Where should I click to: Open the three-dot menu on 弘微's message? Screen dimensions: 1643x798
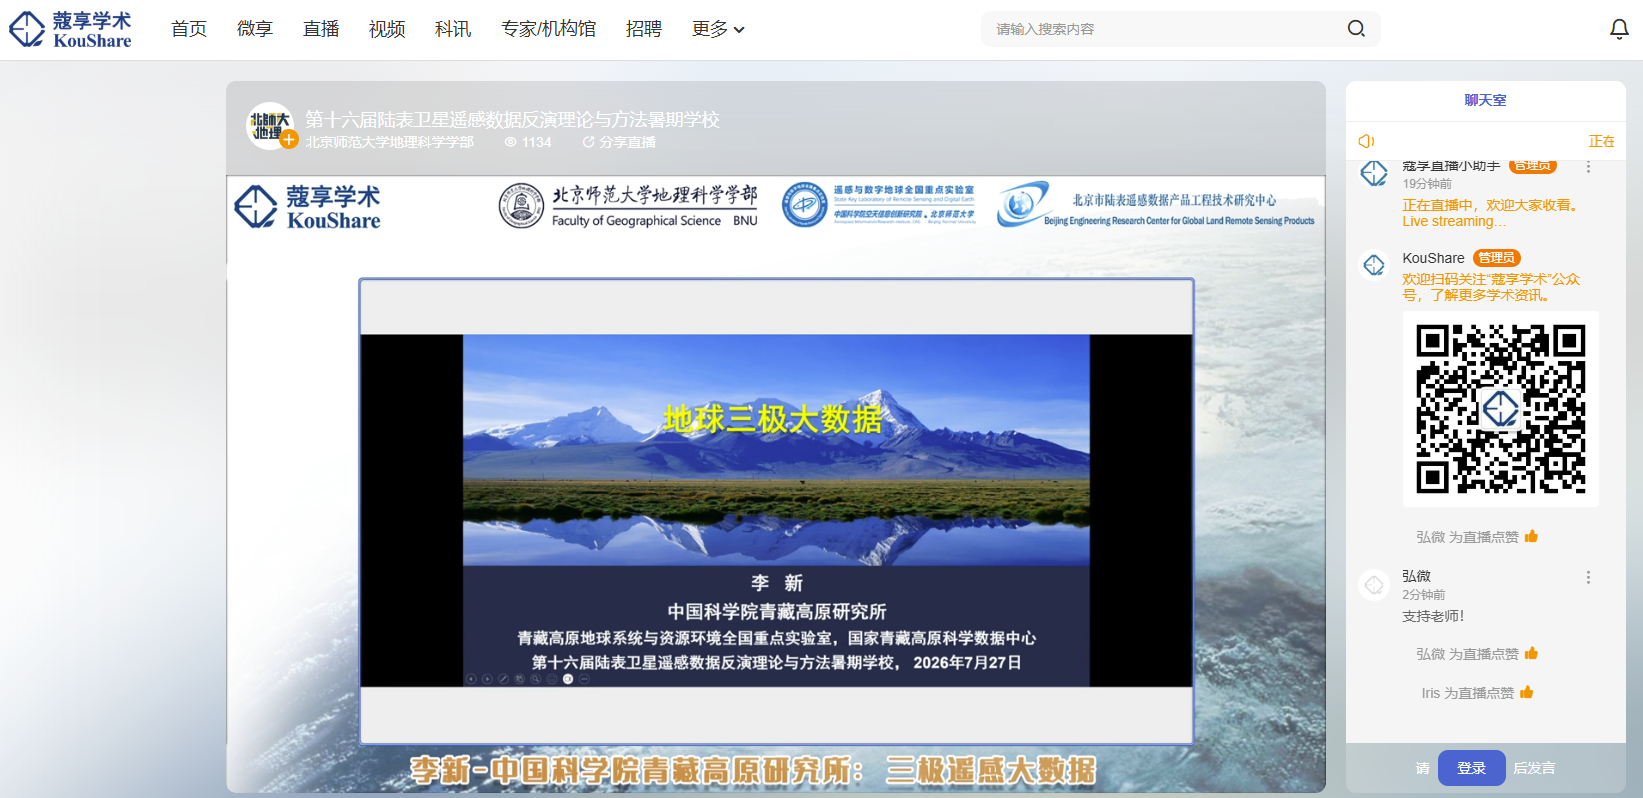[1588, 577]
